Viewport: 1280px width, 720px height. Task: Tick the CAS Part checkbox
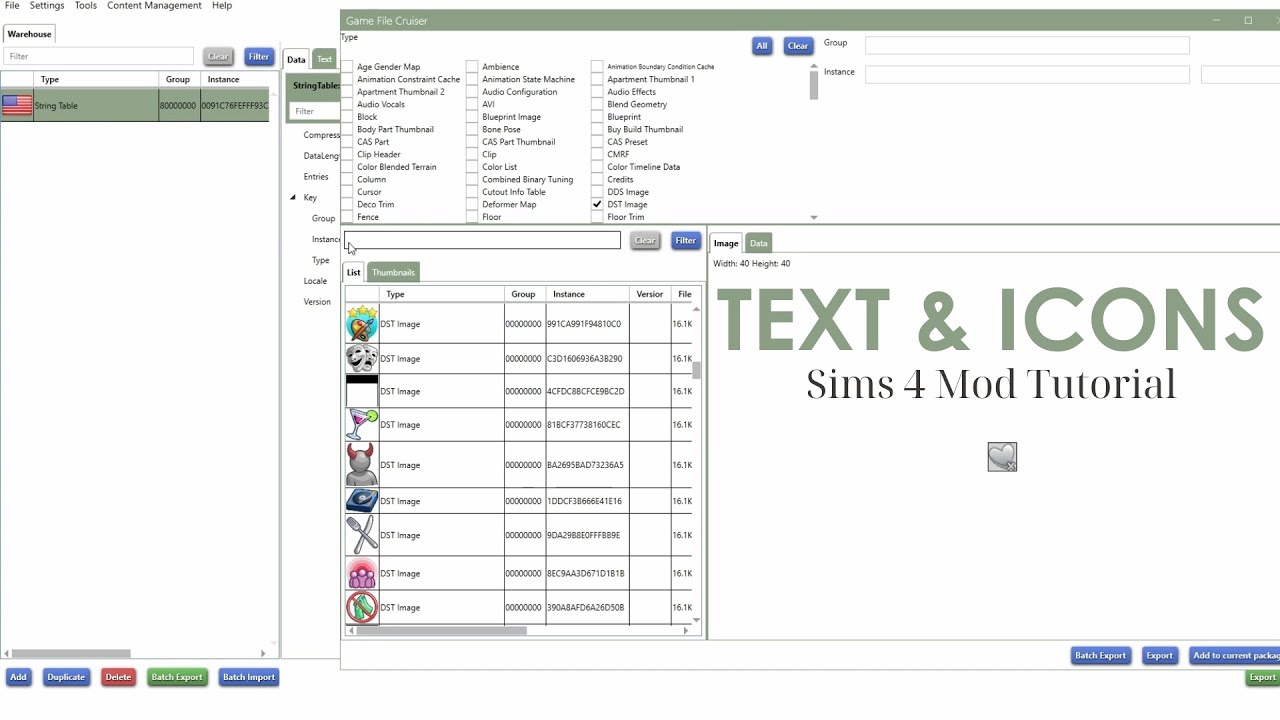[x=347, y=142]
